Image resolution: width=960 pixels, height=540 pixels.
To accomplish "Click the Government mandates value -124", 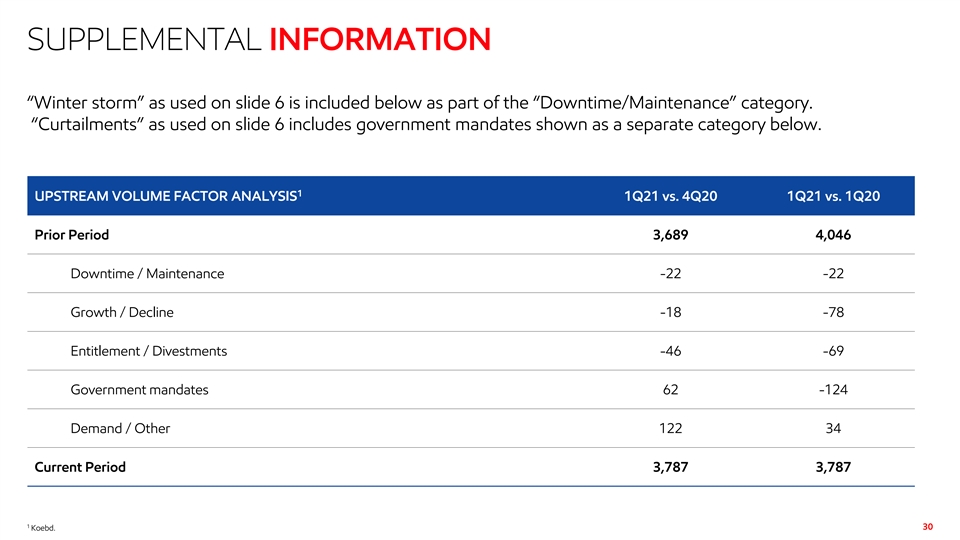I will [x=834, y=390].
